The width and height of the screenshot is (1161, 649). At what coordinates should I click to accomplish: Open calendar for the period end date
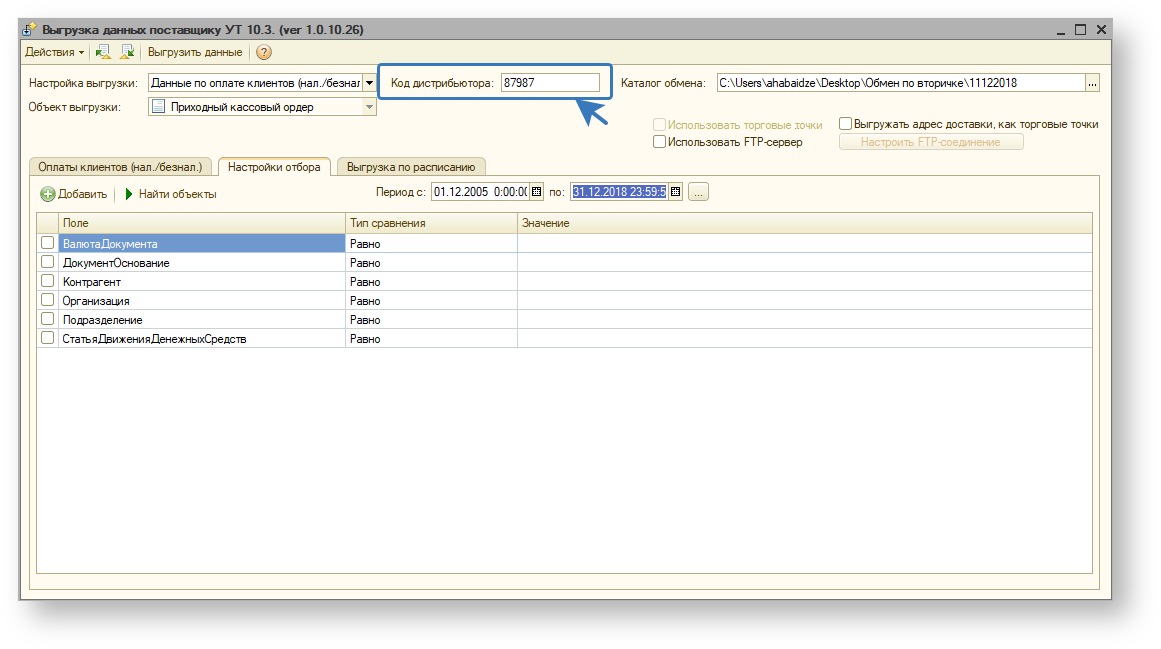tap(675, 192)
